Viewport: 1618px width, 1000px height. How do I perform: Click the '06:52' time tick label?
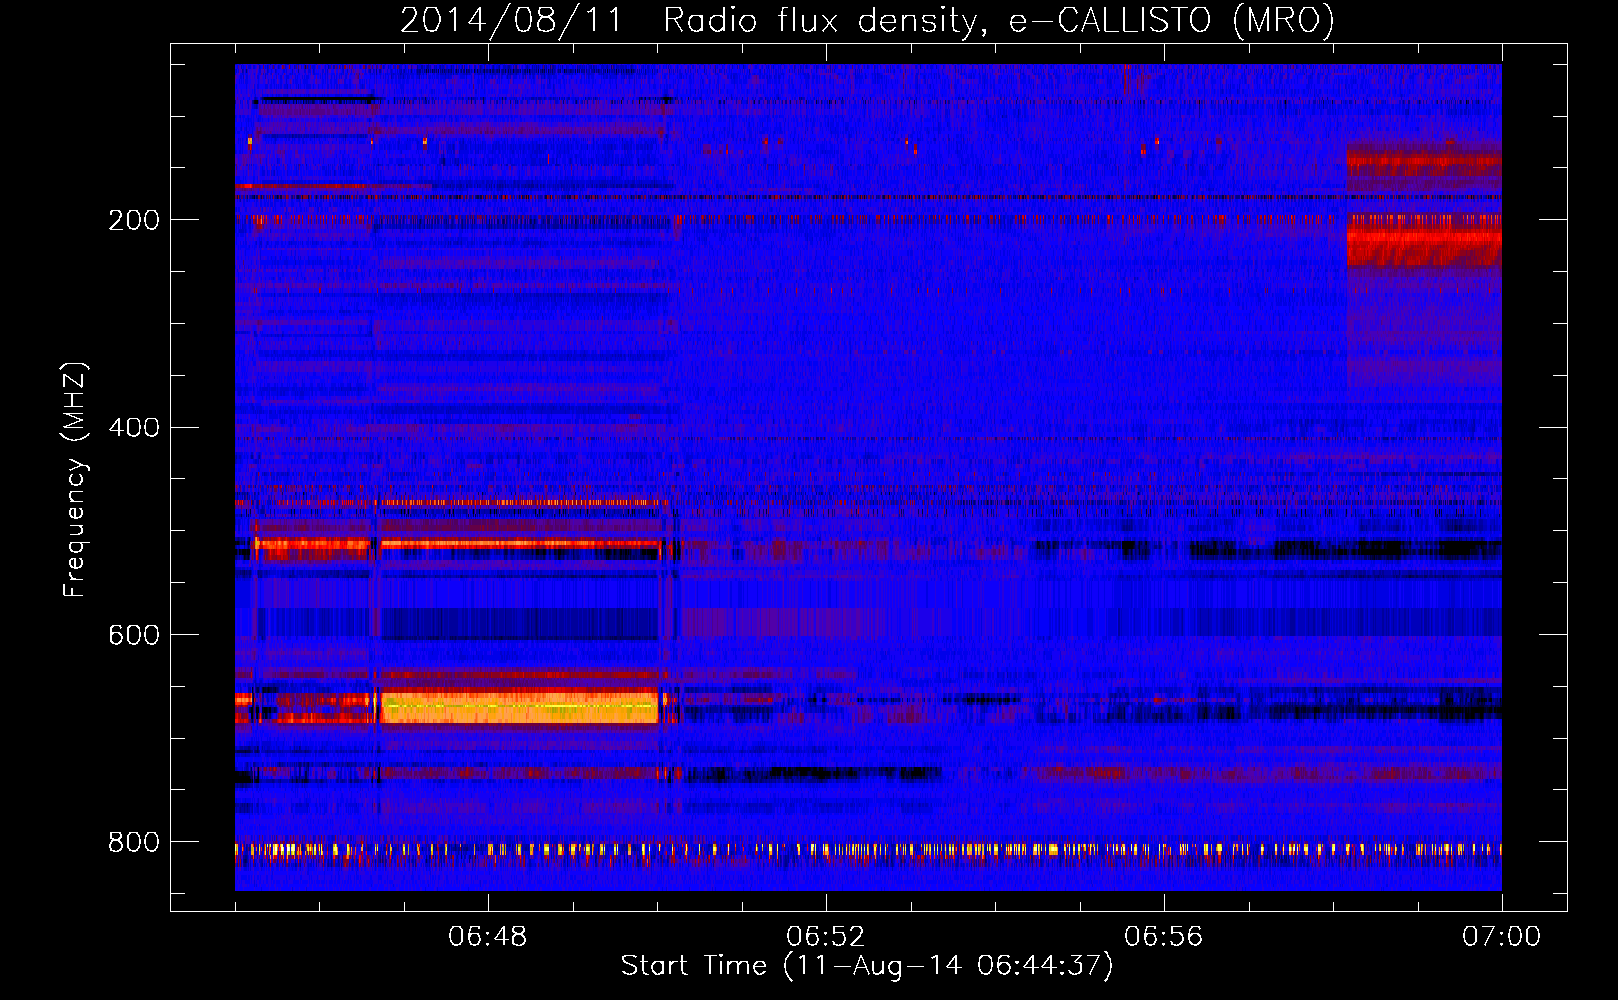tap(826, 937)
